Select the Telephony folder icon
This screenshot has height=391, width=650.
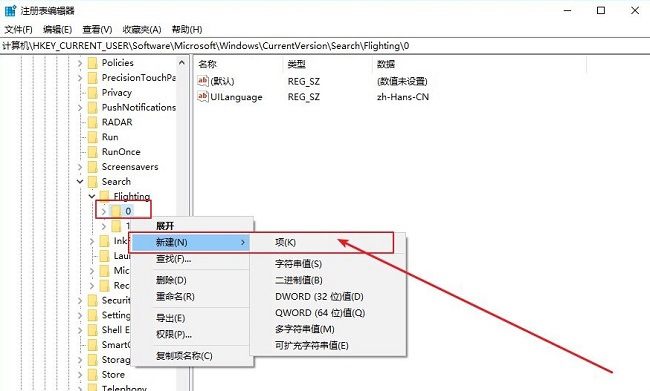(x=93, y=388)
